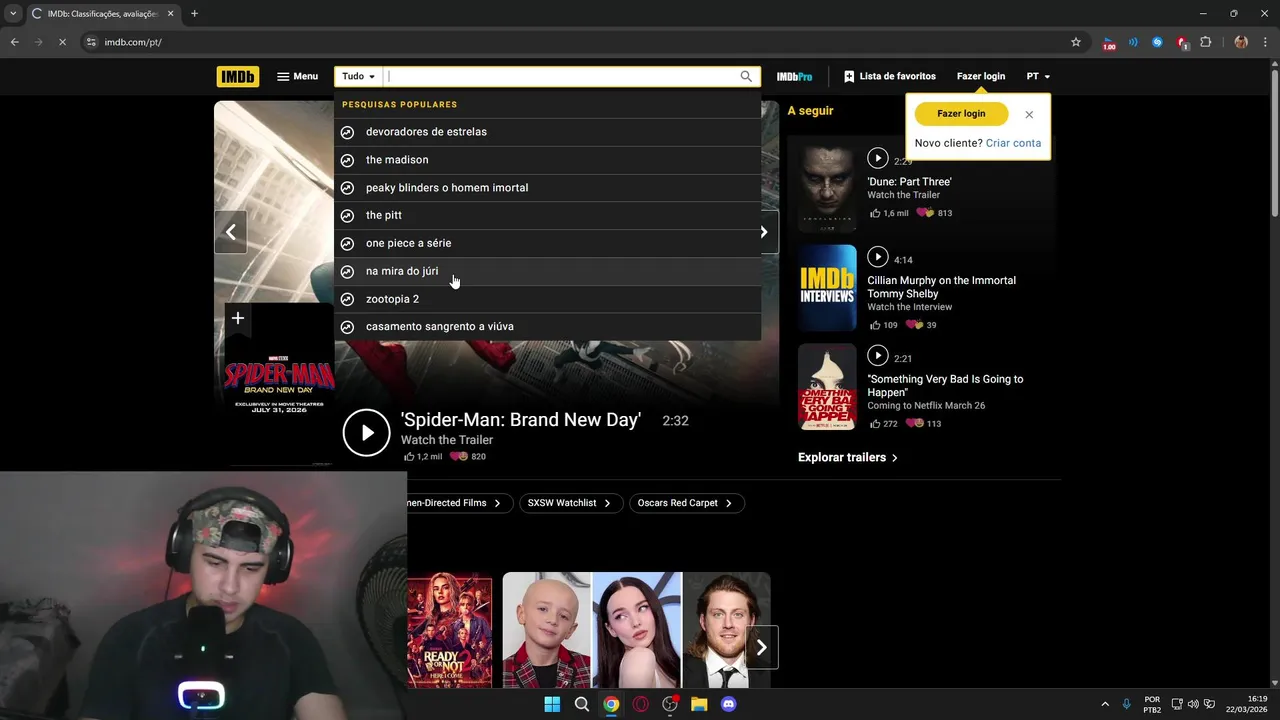1280x720 pixels.
Task: Open the IMDb Menu
Action: point(297,76)
